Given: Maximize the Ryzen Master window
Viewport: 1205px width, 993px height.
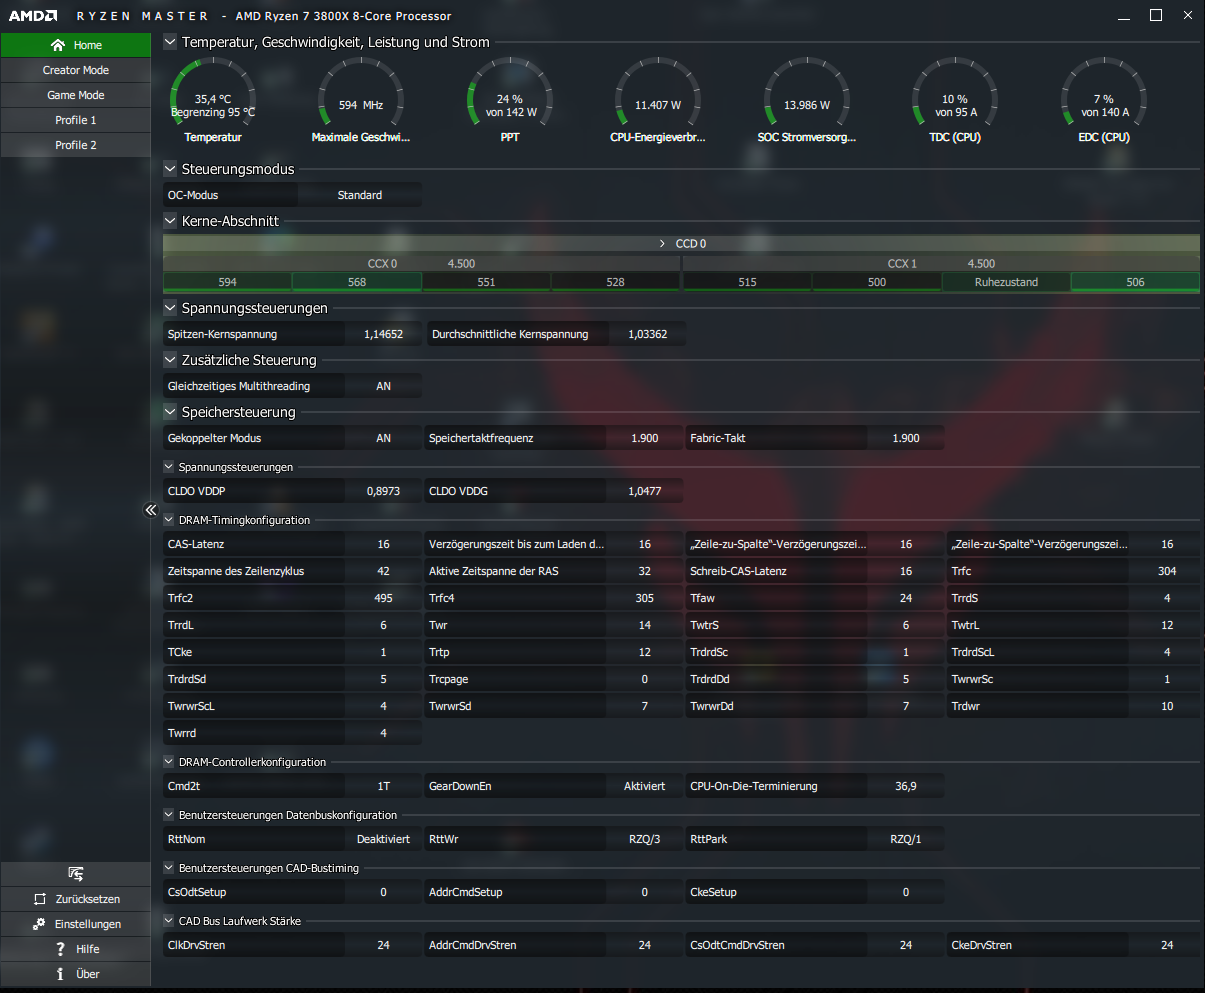Looking at the screenshot, I should pyautogui.click(x=1156, y=15).
